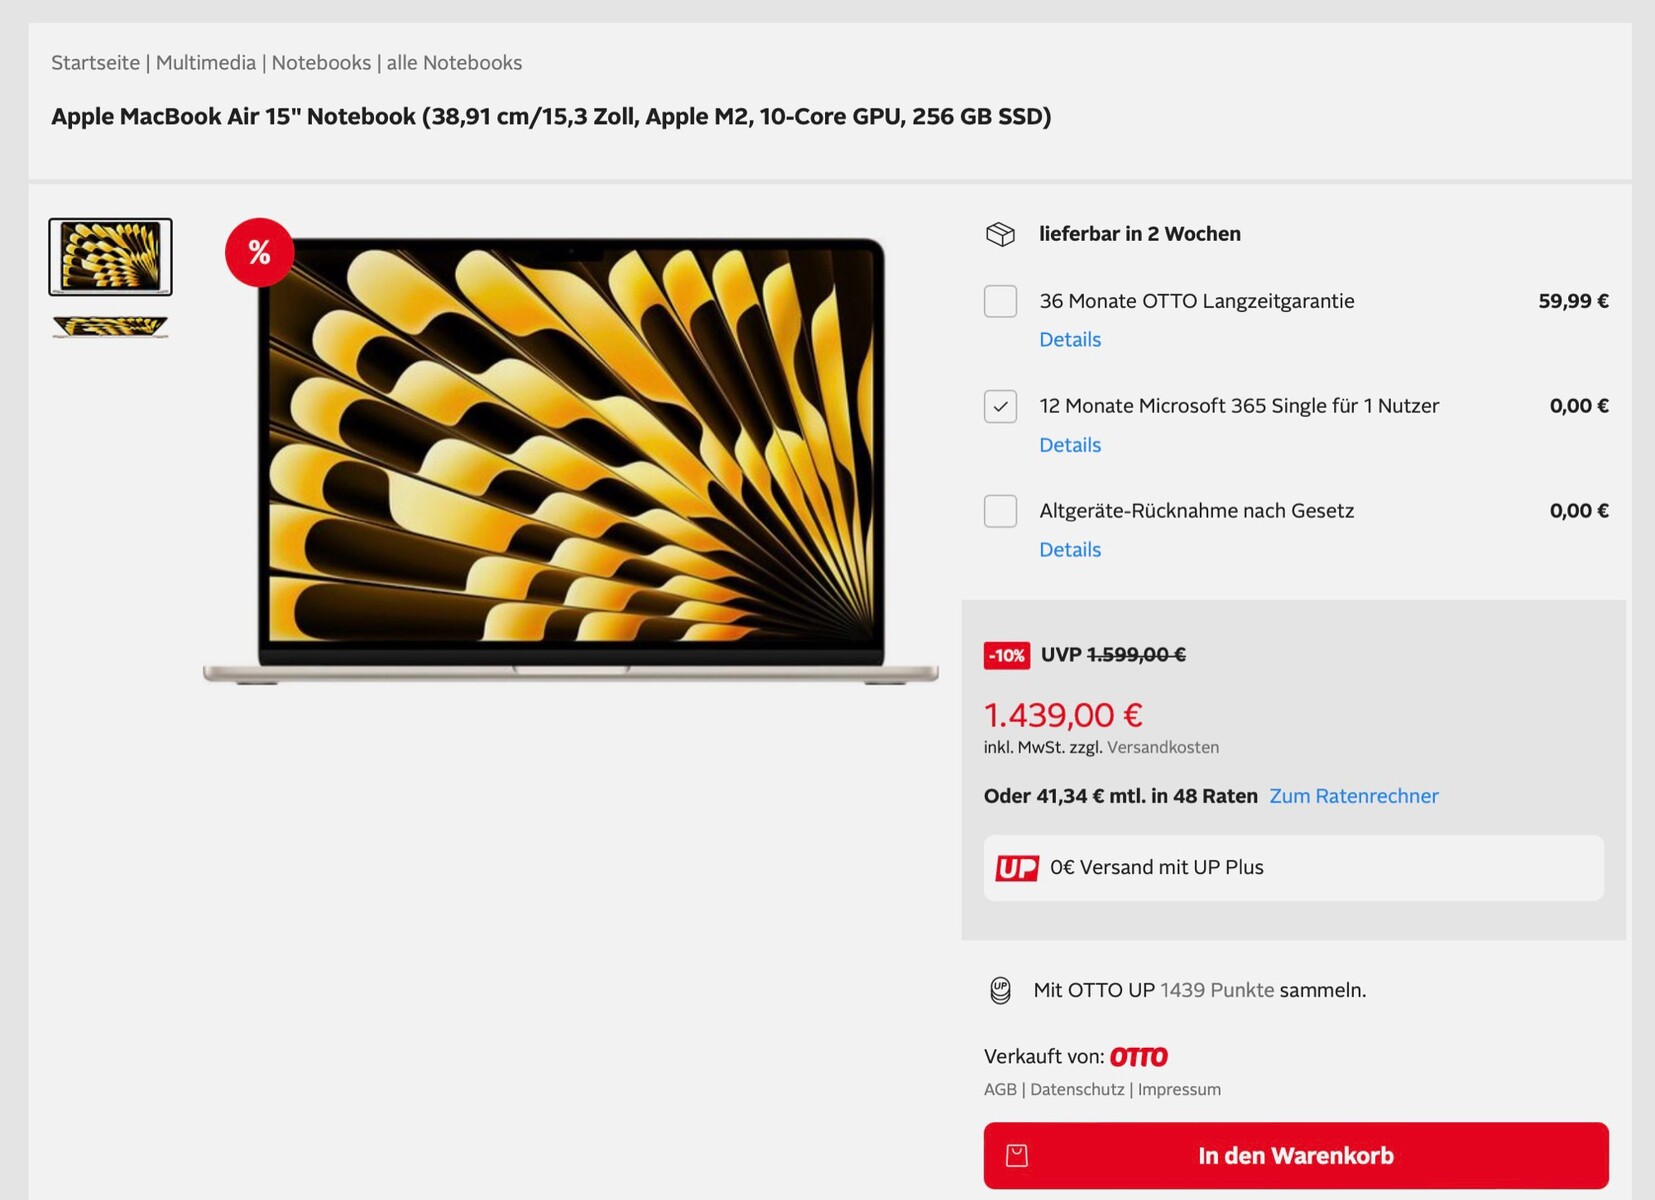
Task: Click the OTTO seller logo
Action: pos(1139,1057)
